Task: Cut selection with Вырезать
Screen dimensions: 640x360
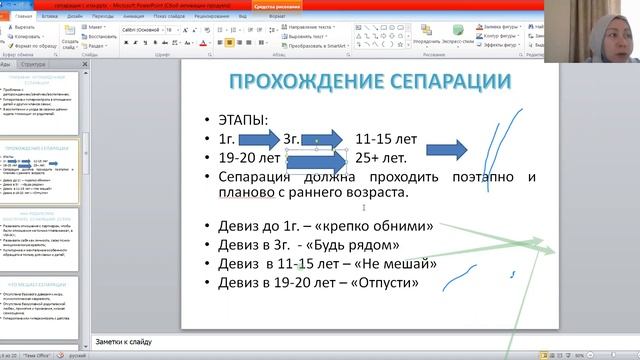Action: click(x=22, y=27)
